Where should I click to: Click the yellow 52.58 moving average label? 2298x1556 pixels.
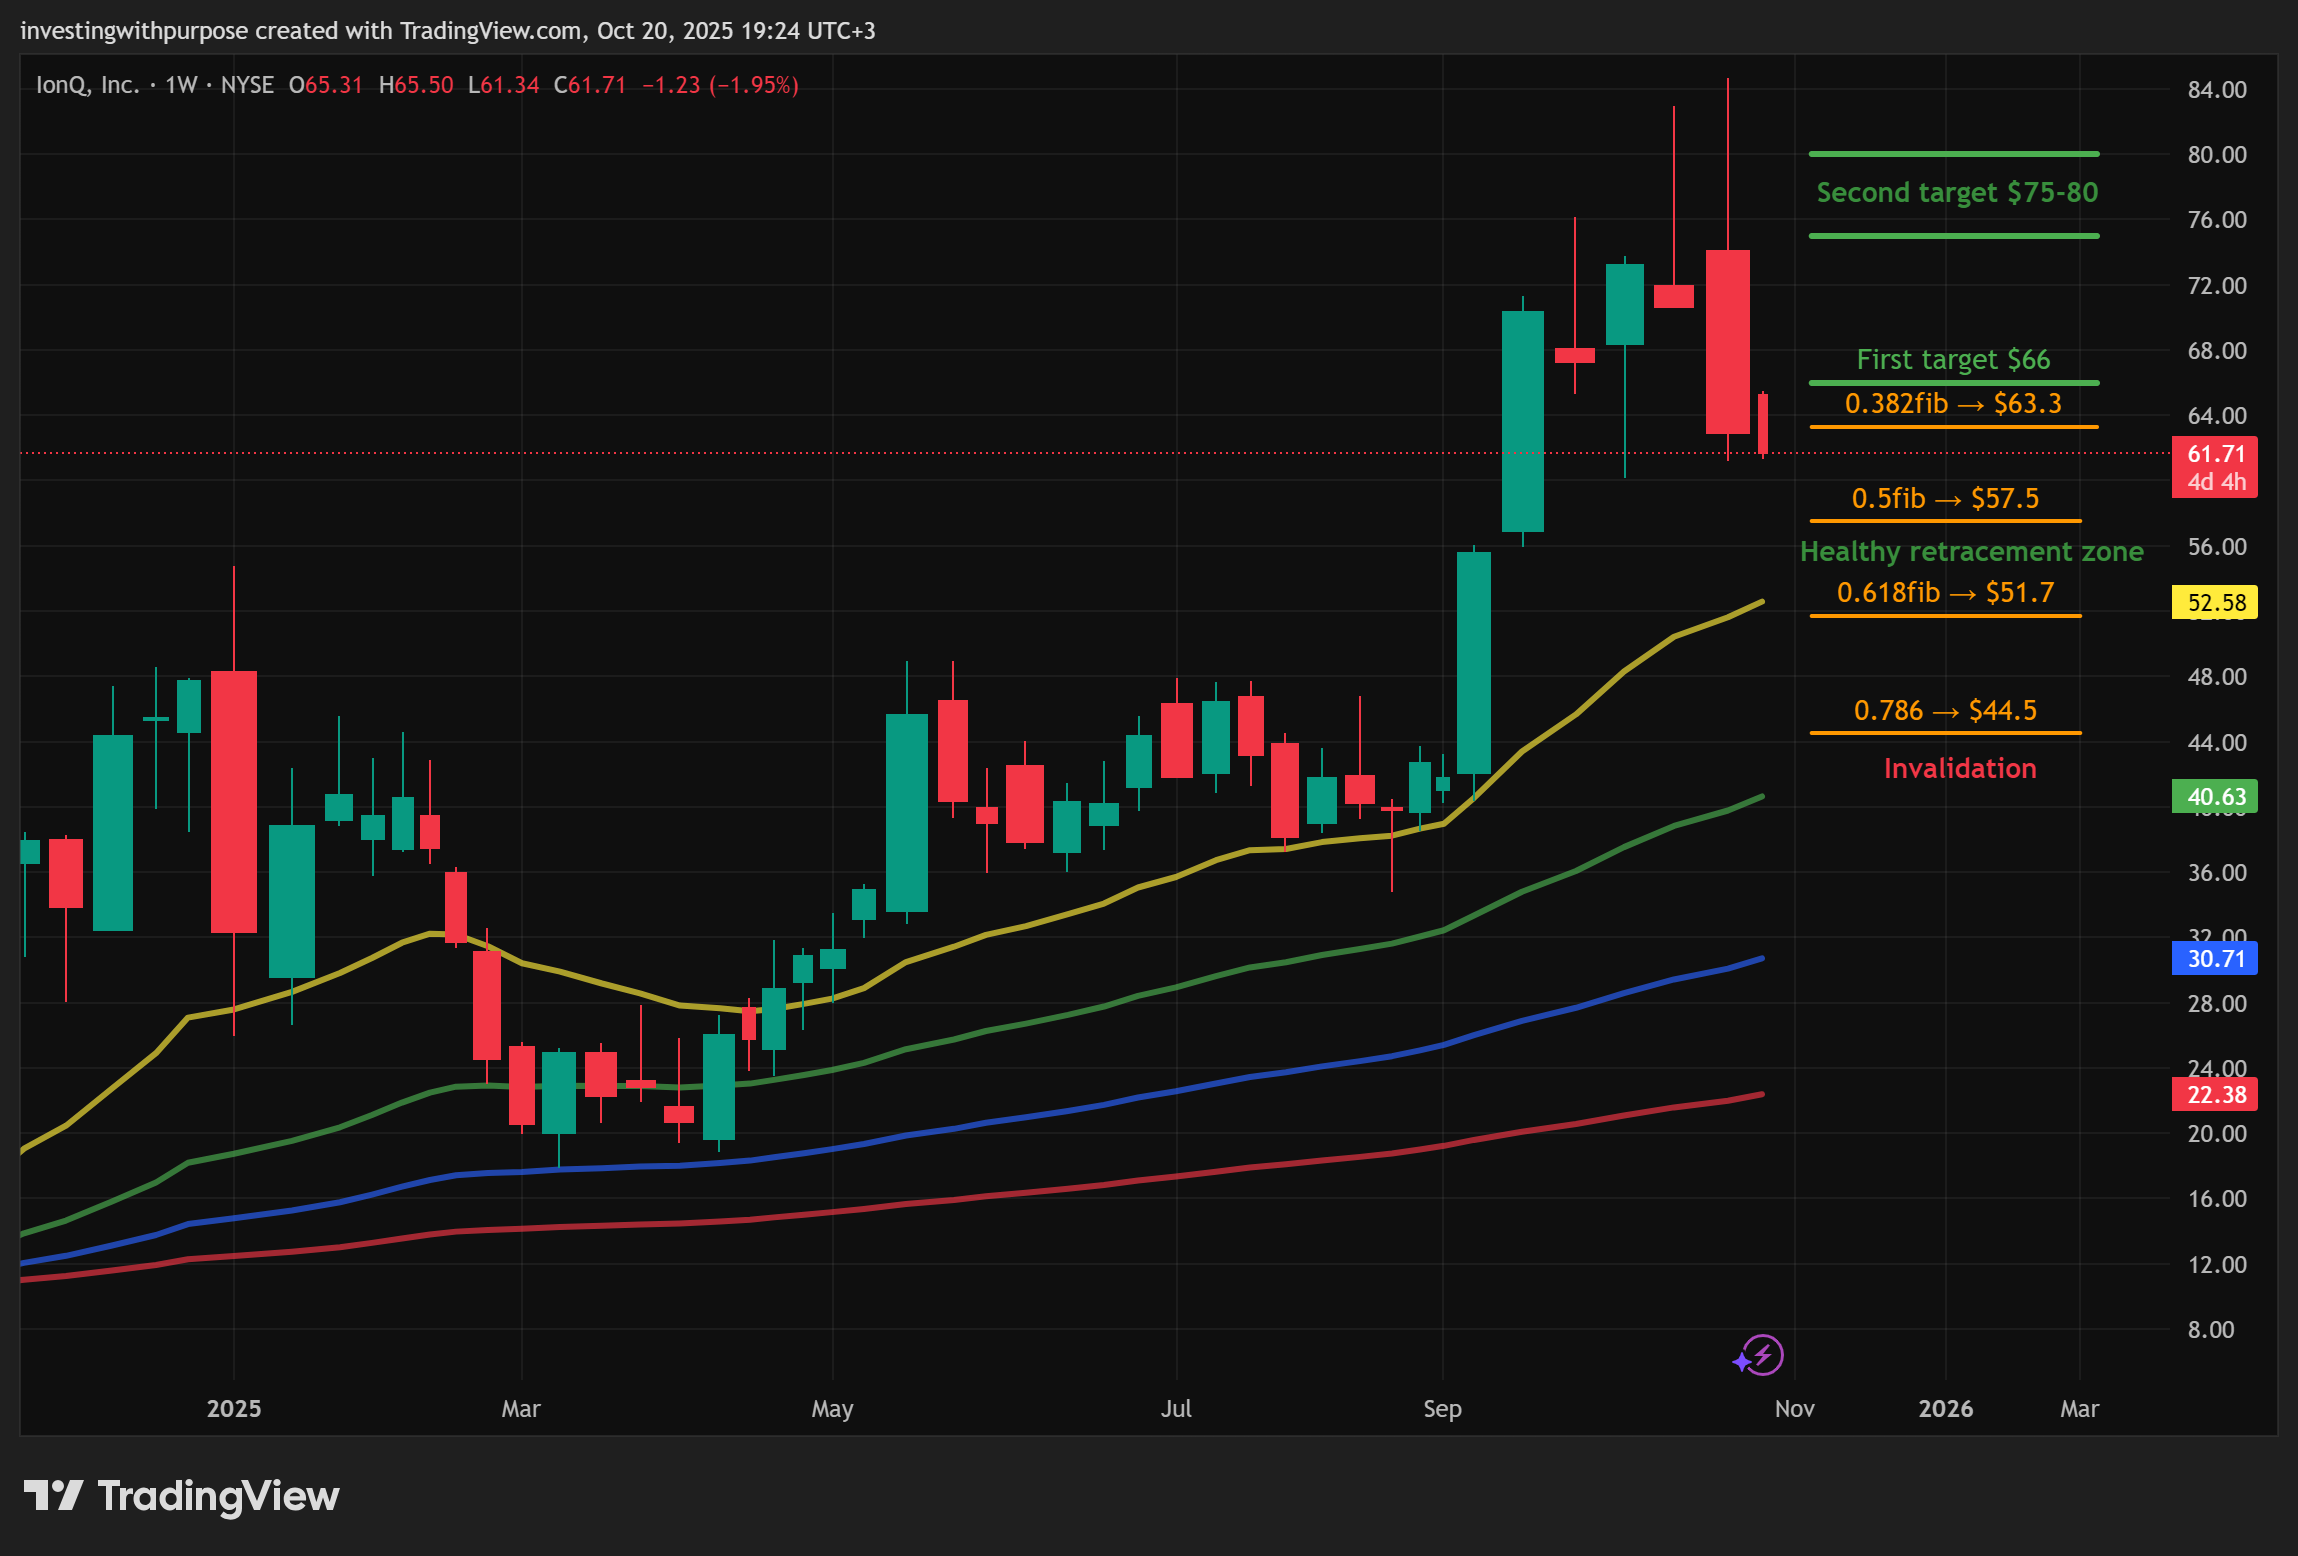click(x=2214, y=602)
